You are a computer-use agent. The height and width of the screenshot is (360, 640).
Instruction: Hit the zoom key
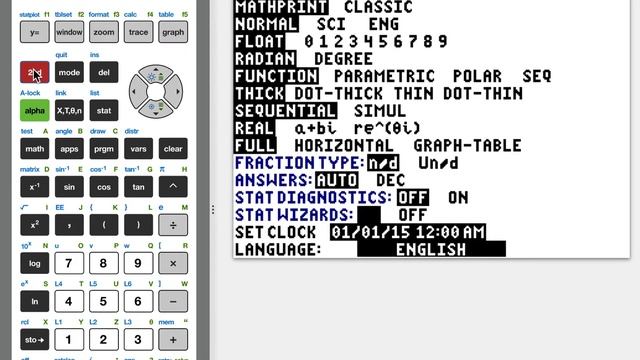(104, 32)
